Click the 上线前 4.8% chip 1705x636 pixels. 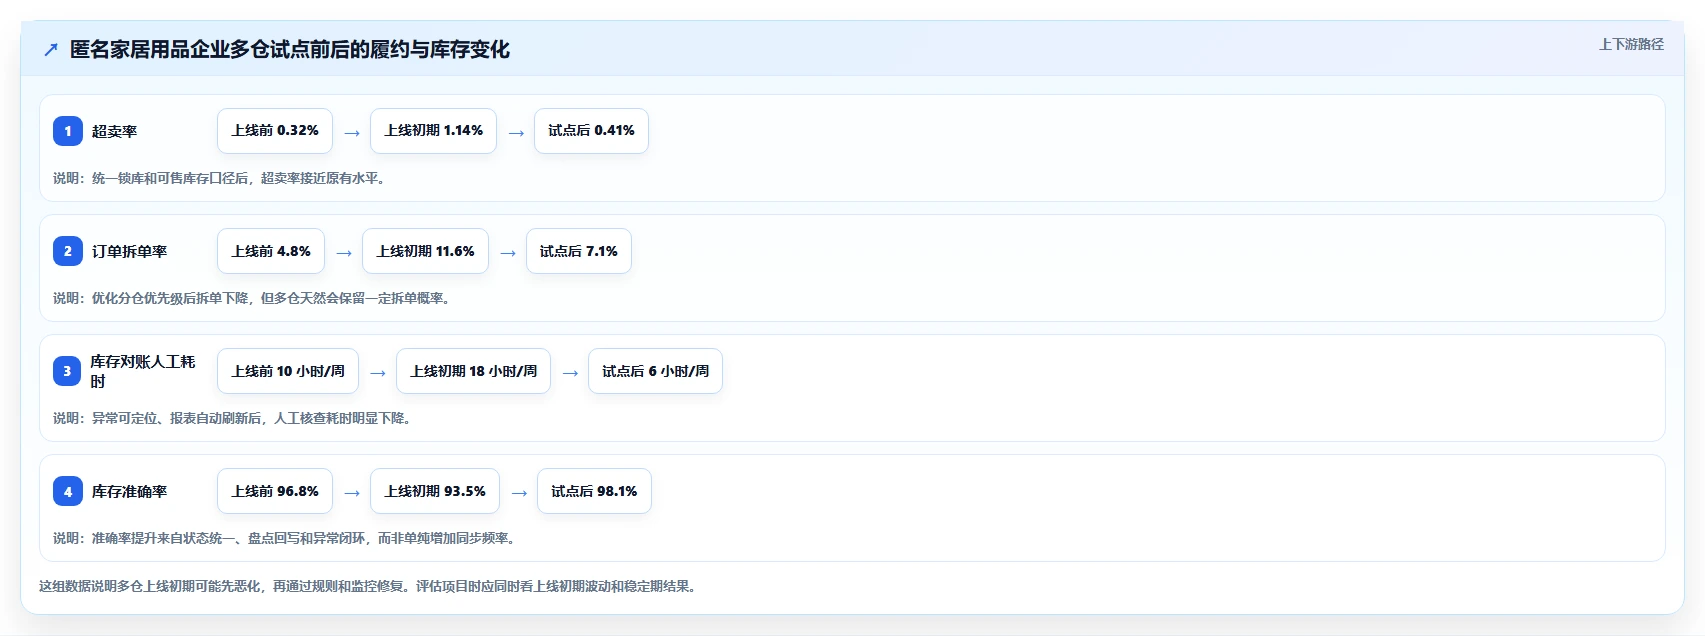click(x=271, y=251)
